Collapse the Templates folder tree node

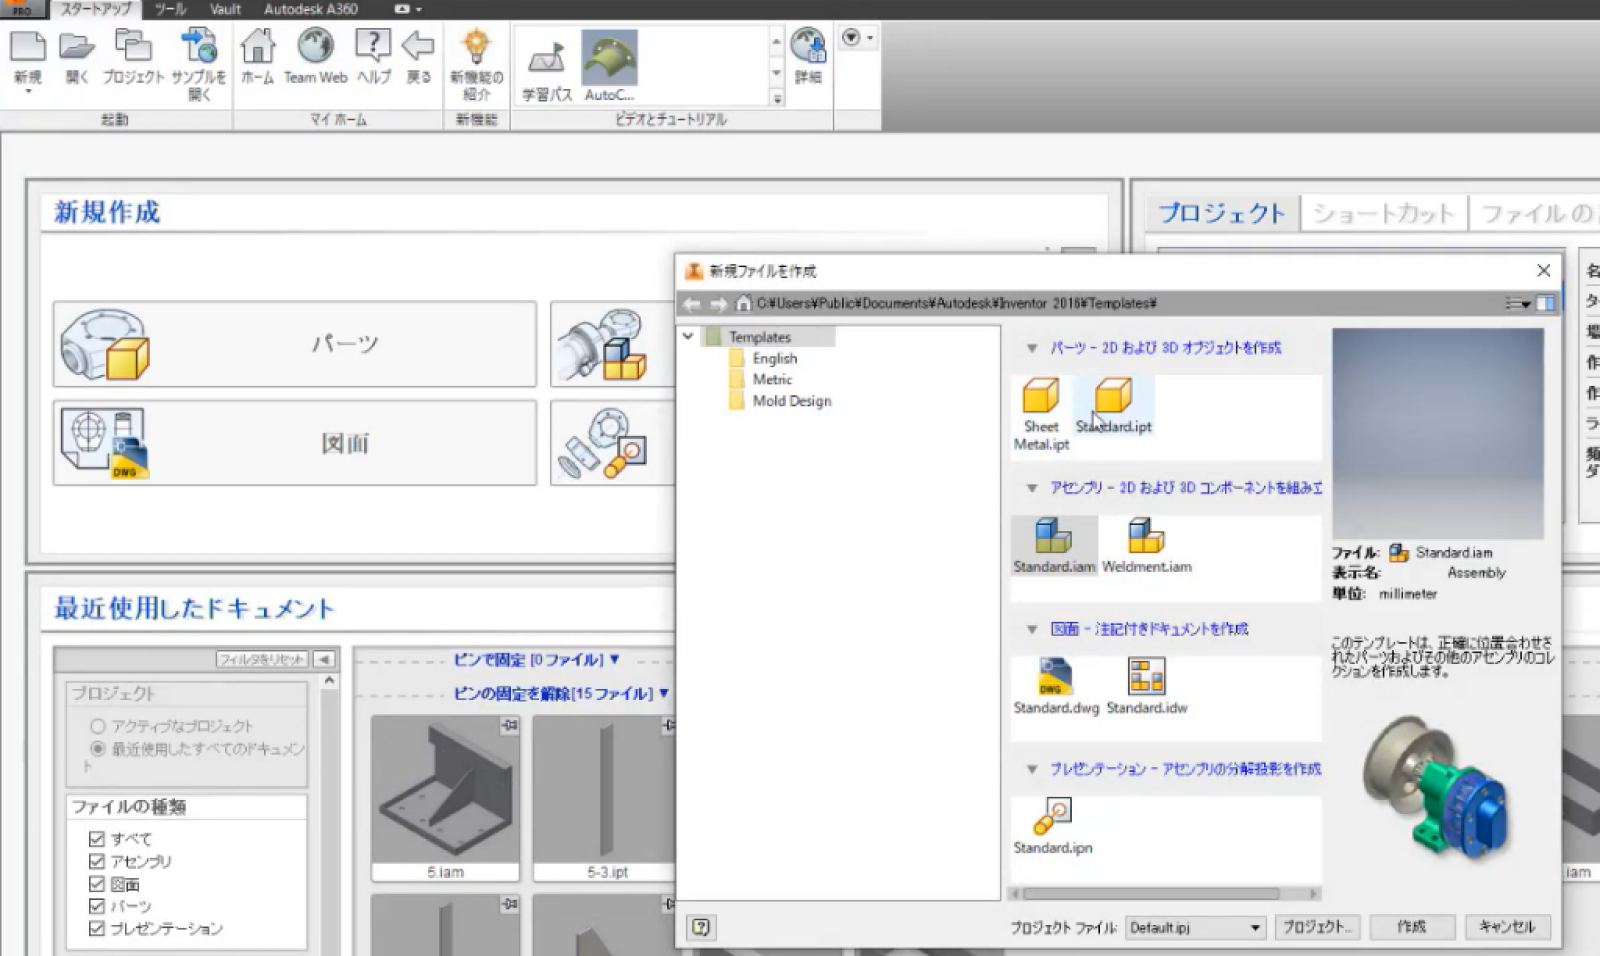tap(688, 337)
